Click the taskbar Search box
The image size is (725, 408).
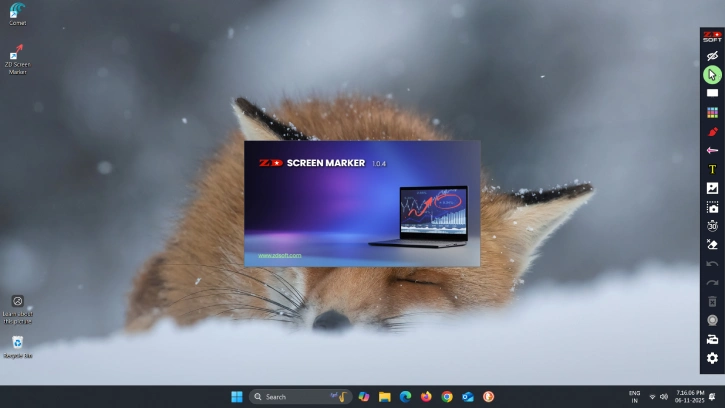click(x=301, y=397)
